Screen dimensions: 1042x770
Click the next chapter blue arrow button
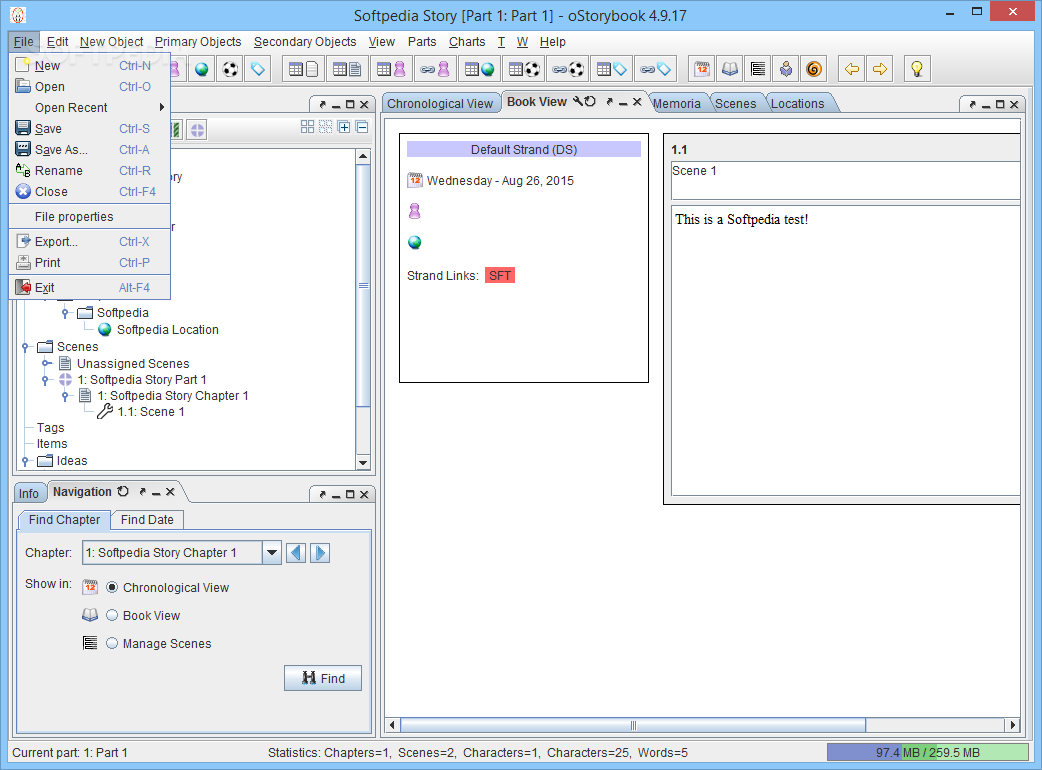(x=320, y=553)
